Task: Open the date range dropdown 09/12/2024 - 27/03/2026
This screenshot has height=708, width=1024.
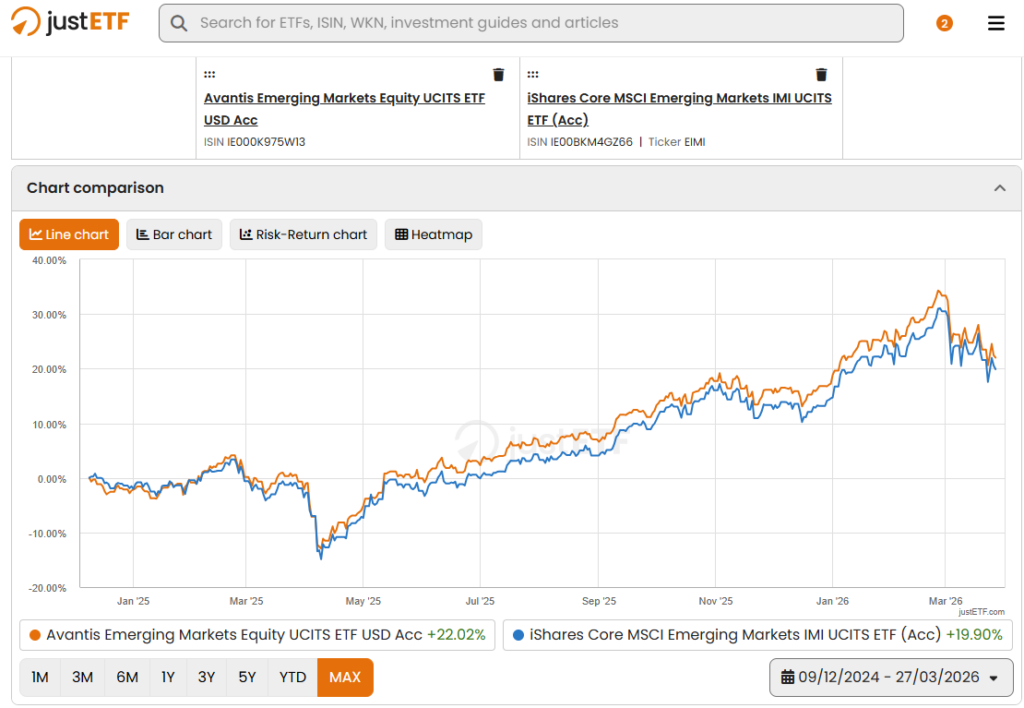Action: point(891,677)
